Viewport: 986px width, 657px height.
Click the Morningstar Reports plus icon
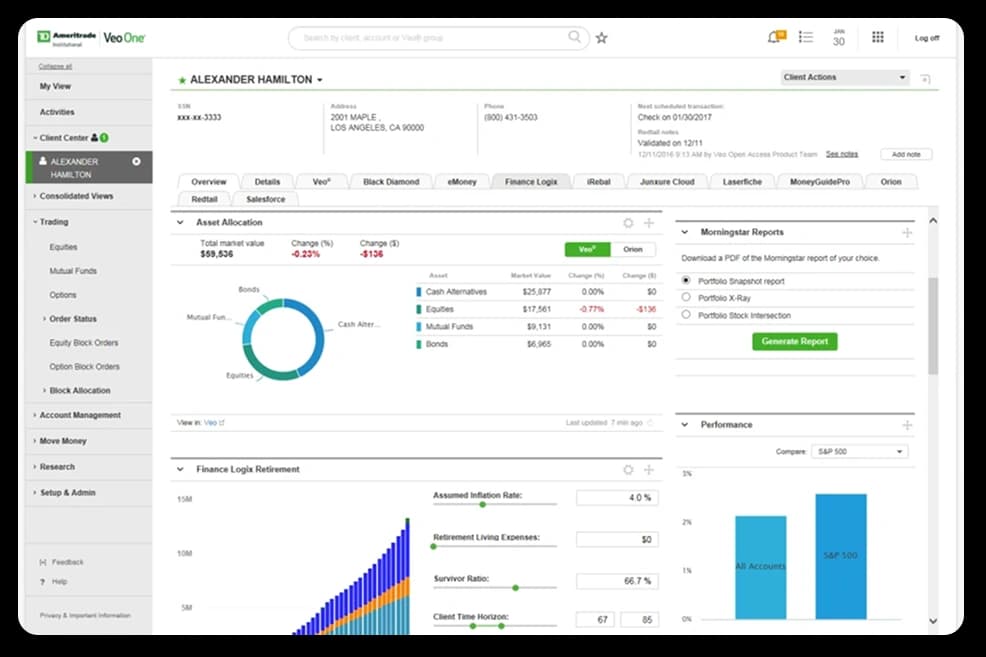[x=907, y=233]
